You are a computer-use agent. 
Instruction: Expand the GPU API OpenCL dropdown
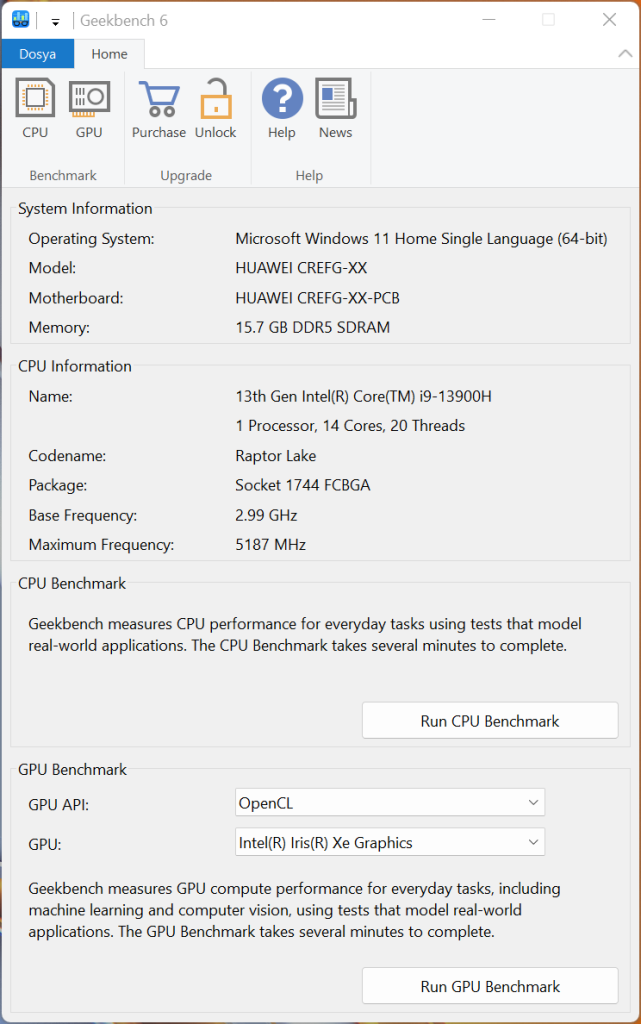click(390, 803)
